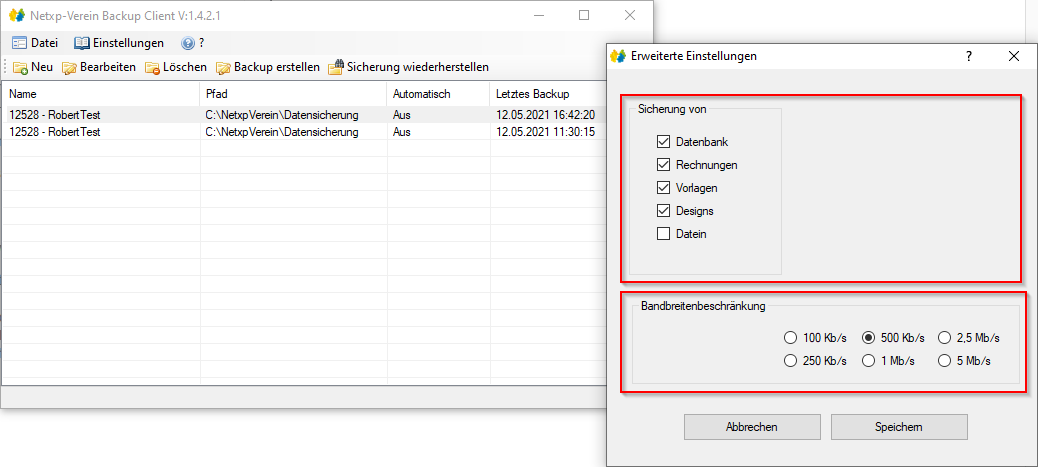Sort list by Pfad column header
The height and width of the screenshot is (467, 1038).
pyautogui.click(x=293, y=94)
